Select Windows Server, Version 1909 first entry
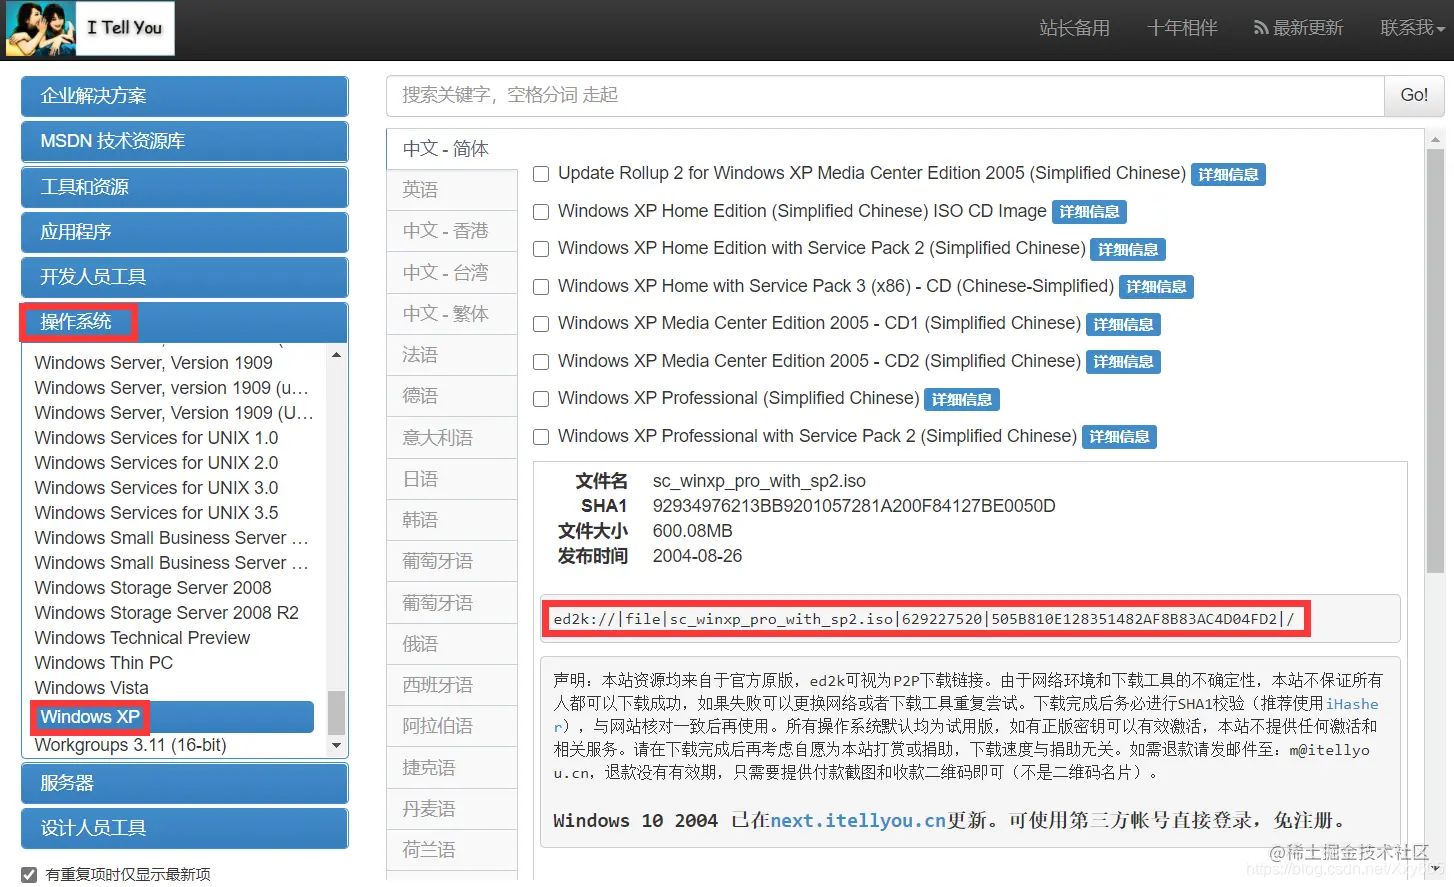The width and height of the screenshot is (1454, 887). tap(154, 362)
